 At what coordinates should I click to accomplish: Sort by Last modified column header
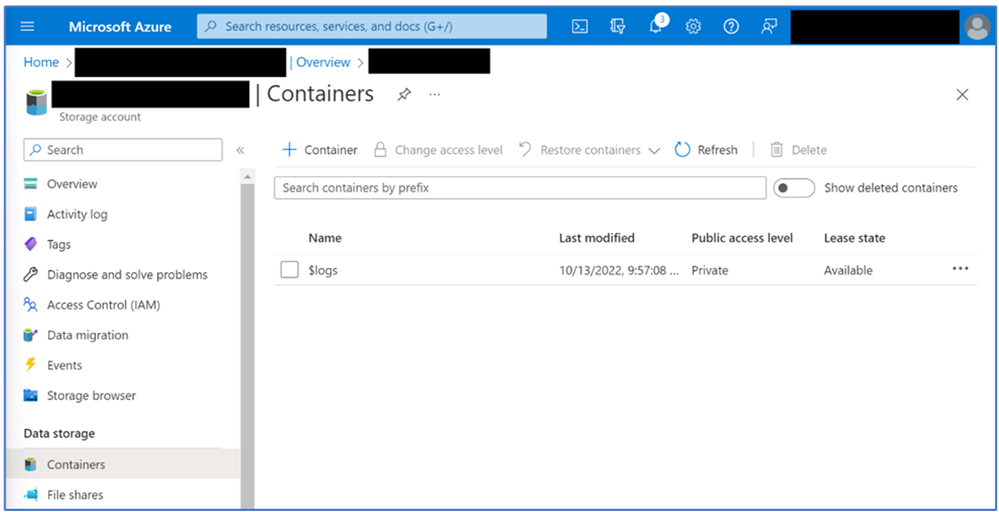[597, 238]
